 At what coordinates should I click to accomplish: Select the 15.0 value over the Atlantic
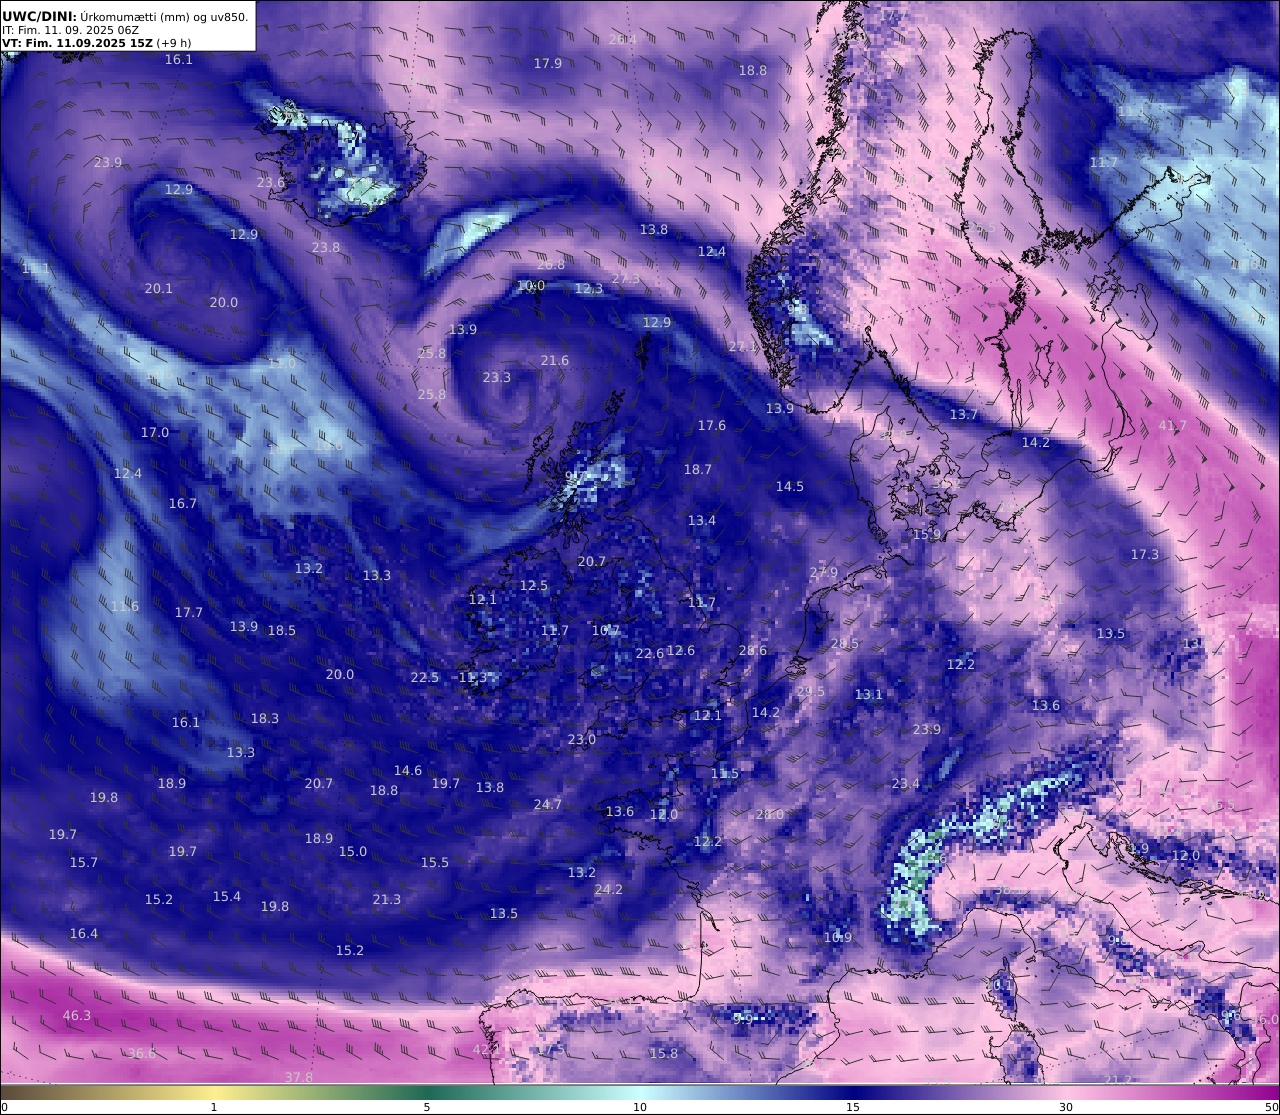click(x=352, y=851)
